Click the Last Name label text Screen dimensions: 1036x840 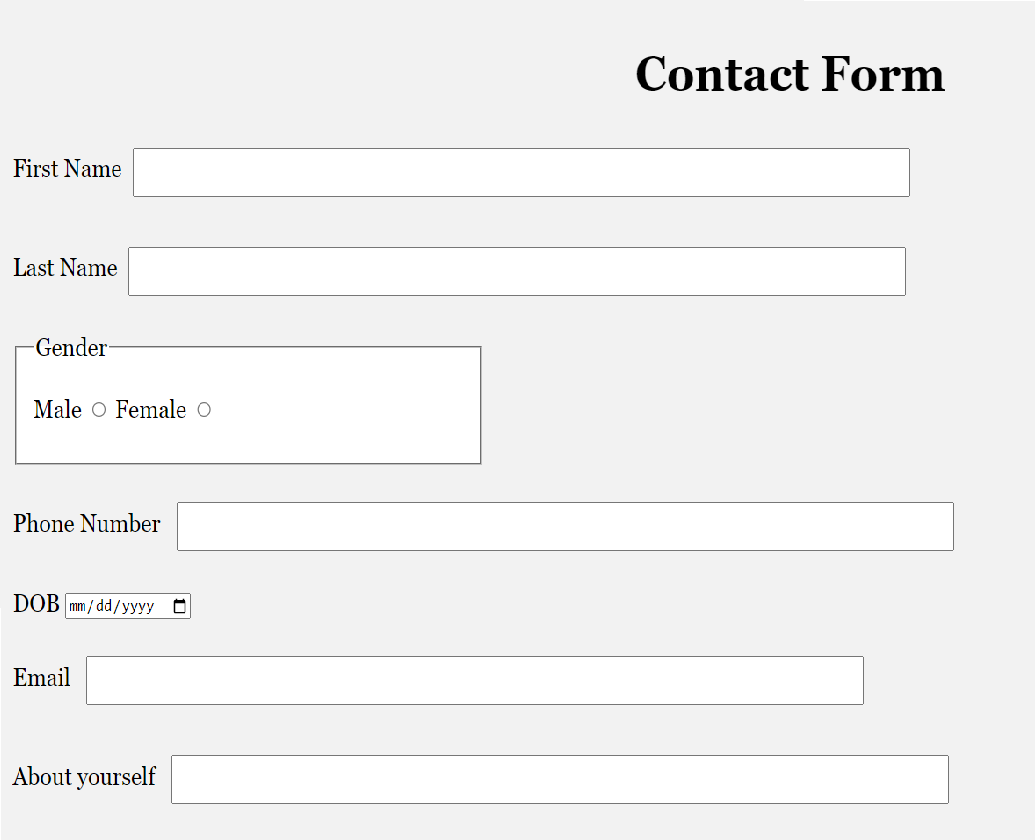point(65,268)
